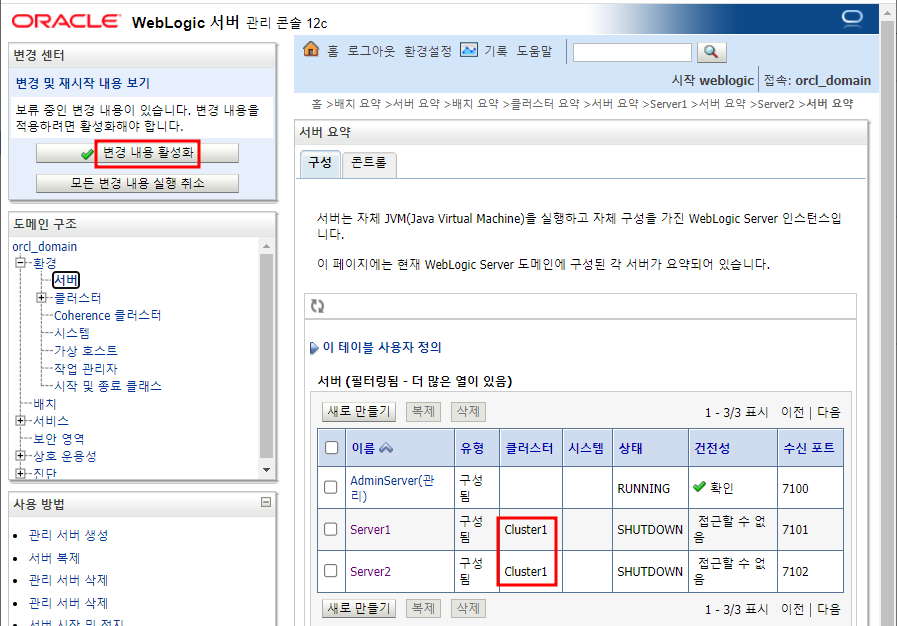Screen dimensions: 897x626
Task: Click the 복제 button above the table
Action: coord(423,411)
